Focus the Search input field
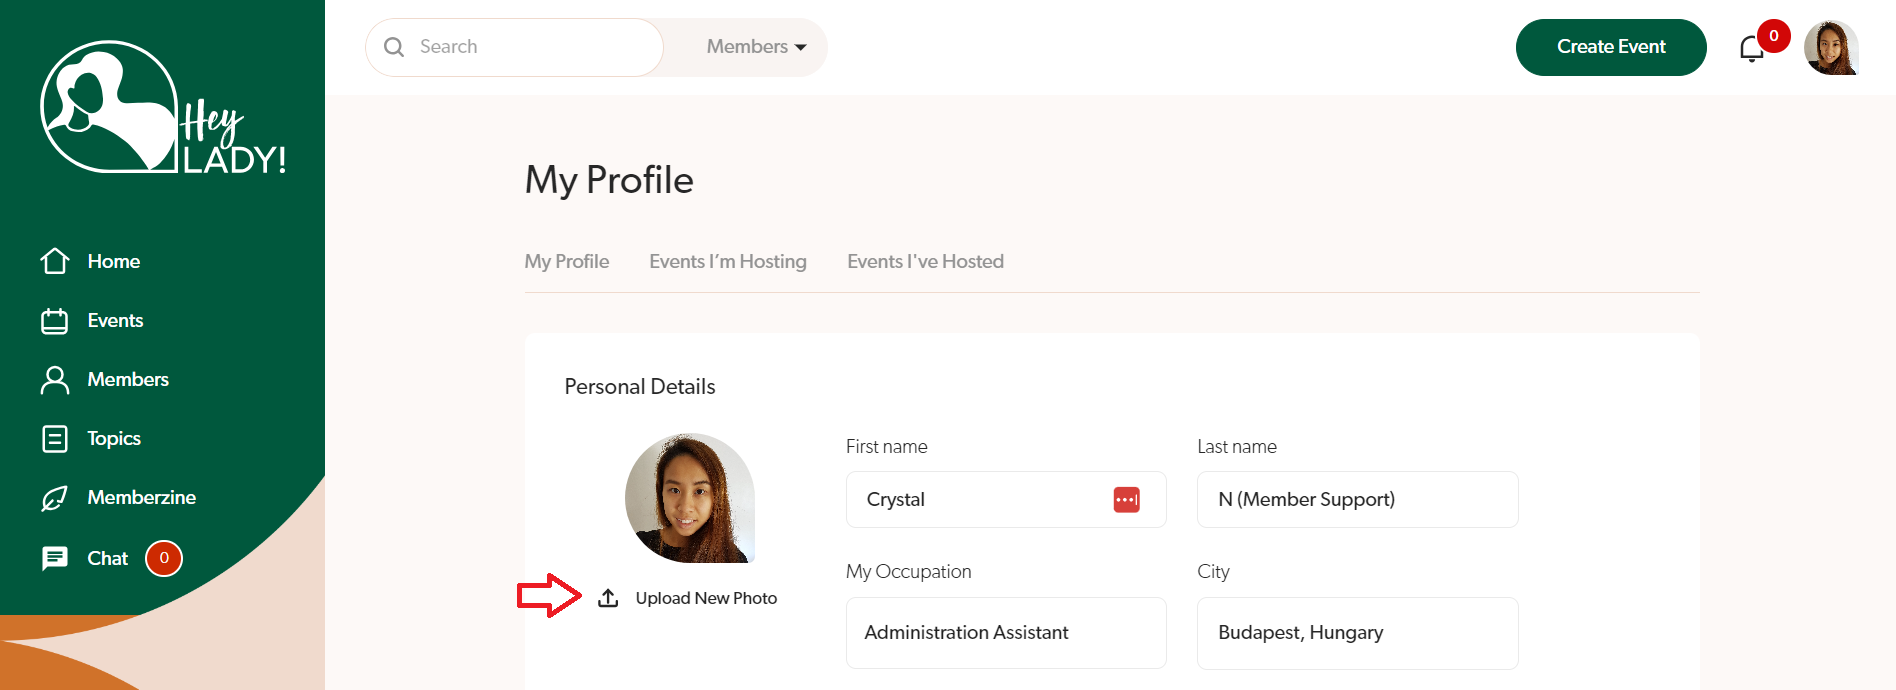 [530, 47]
